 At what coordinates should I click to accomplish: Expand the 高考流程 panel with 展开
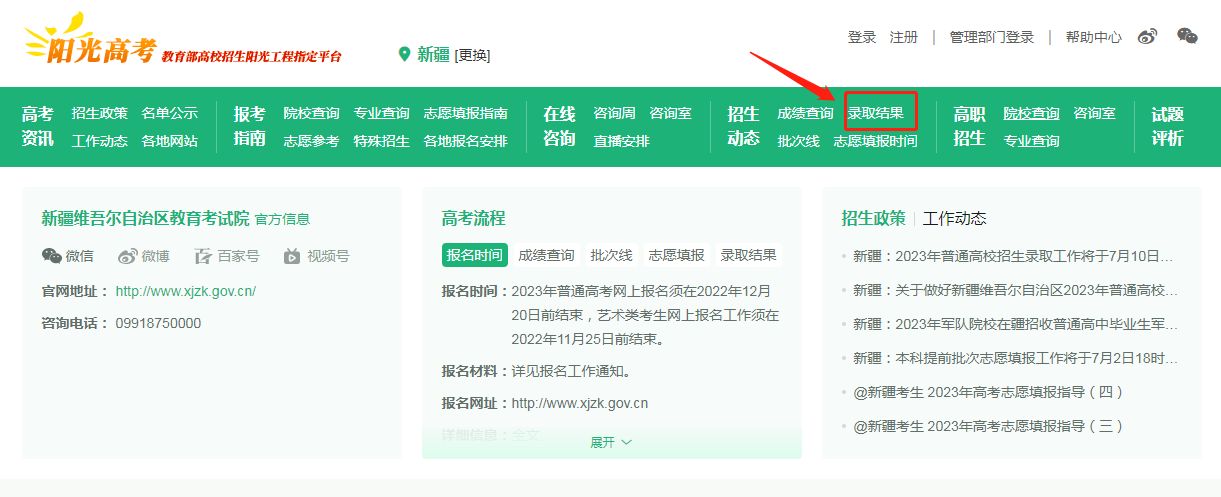tap(611, 442)
